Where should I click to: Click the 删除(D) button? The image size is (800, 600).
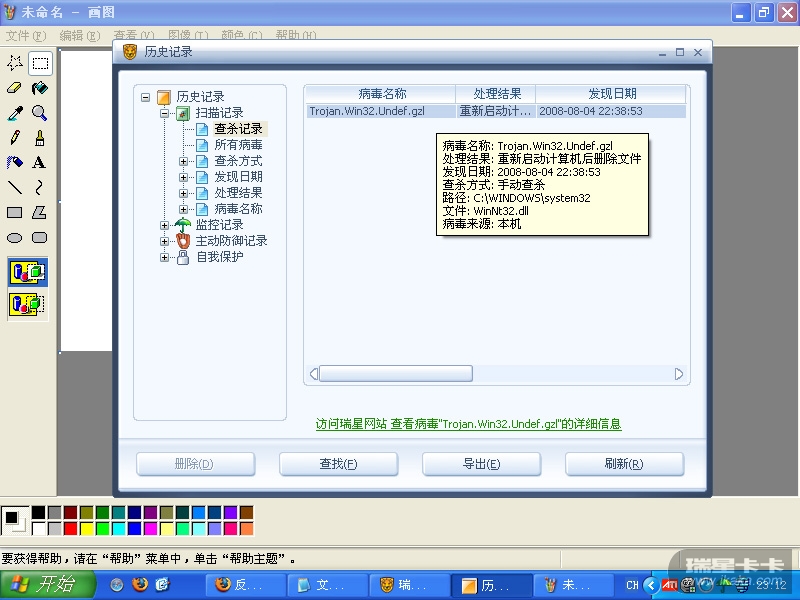click(195, 464)
